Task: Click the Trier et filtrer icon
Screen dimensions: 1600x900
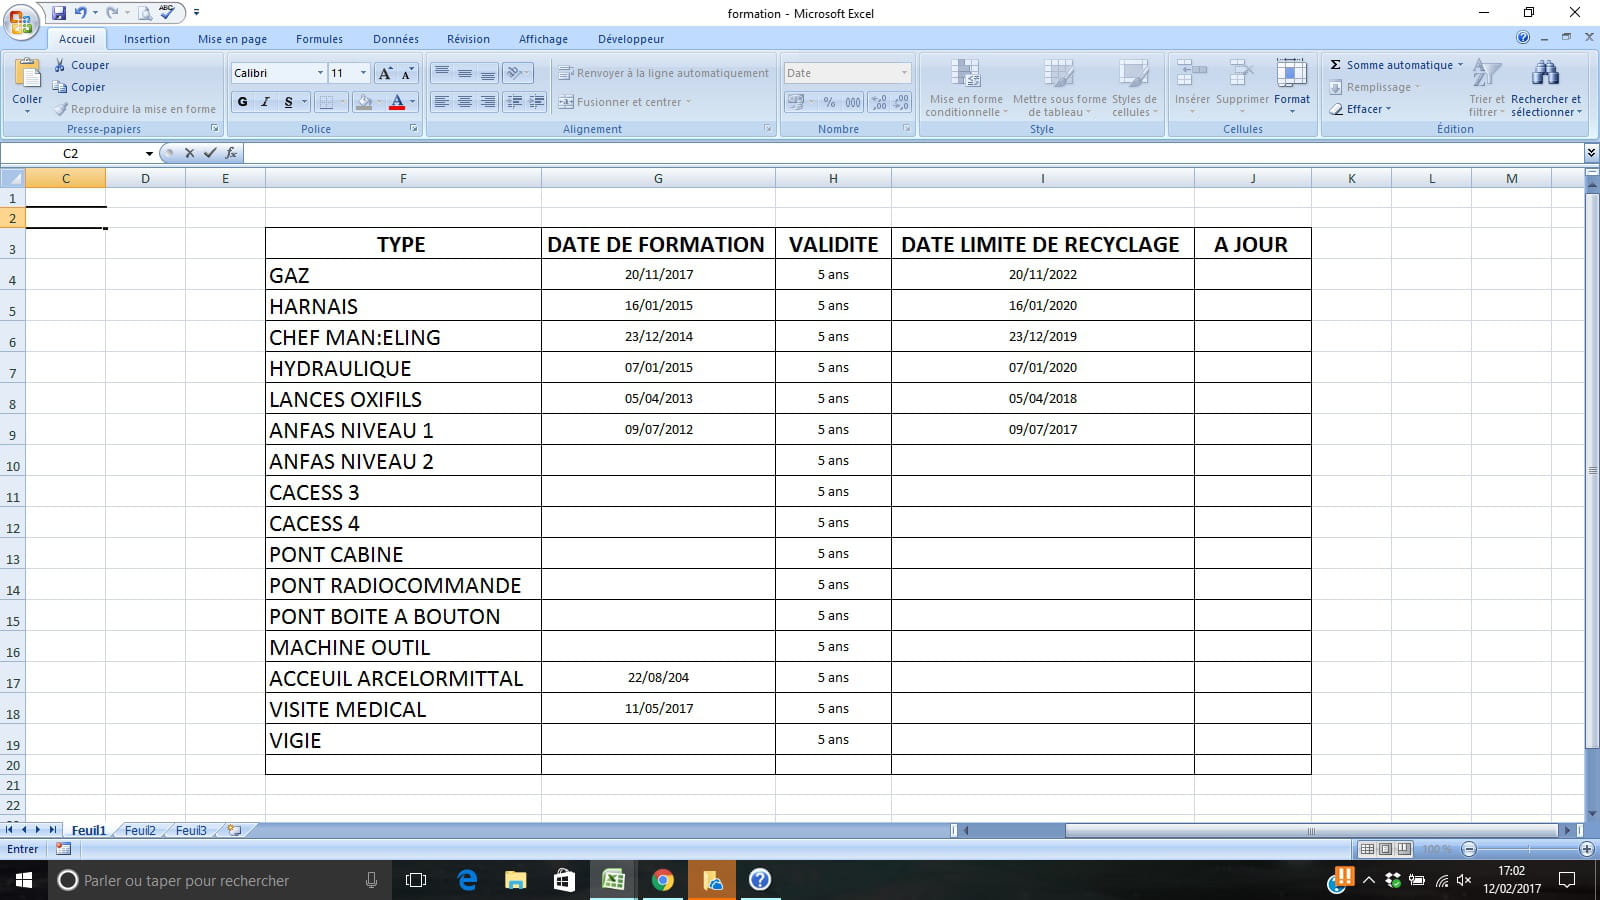Action: [x=1486, y=75]
